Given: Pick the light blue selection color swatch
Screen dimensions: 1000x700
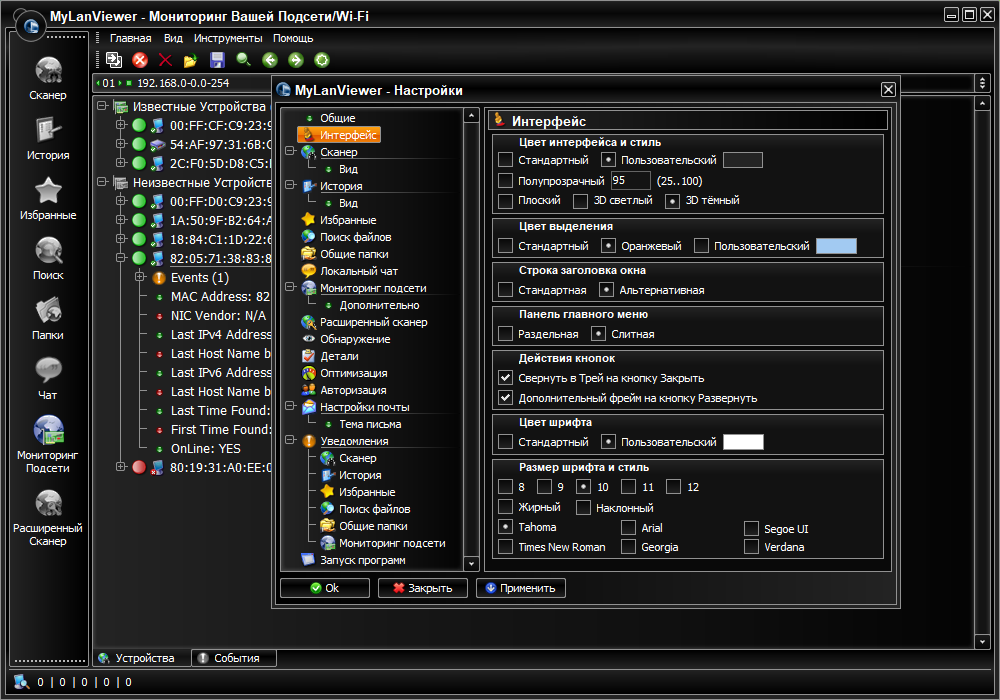Looking at the screenshot, I should click(836, 245).
